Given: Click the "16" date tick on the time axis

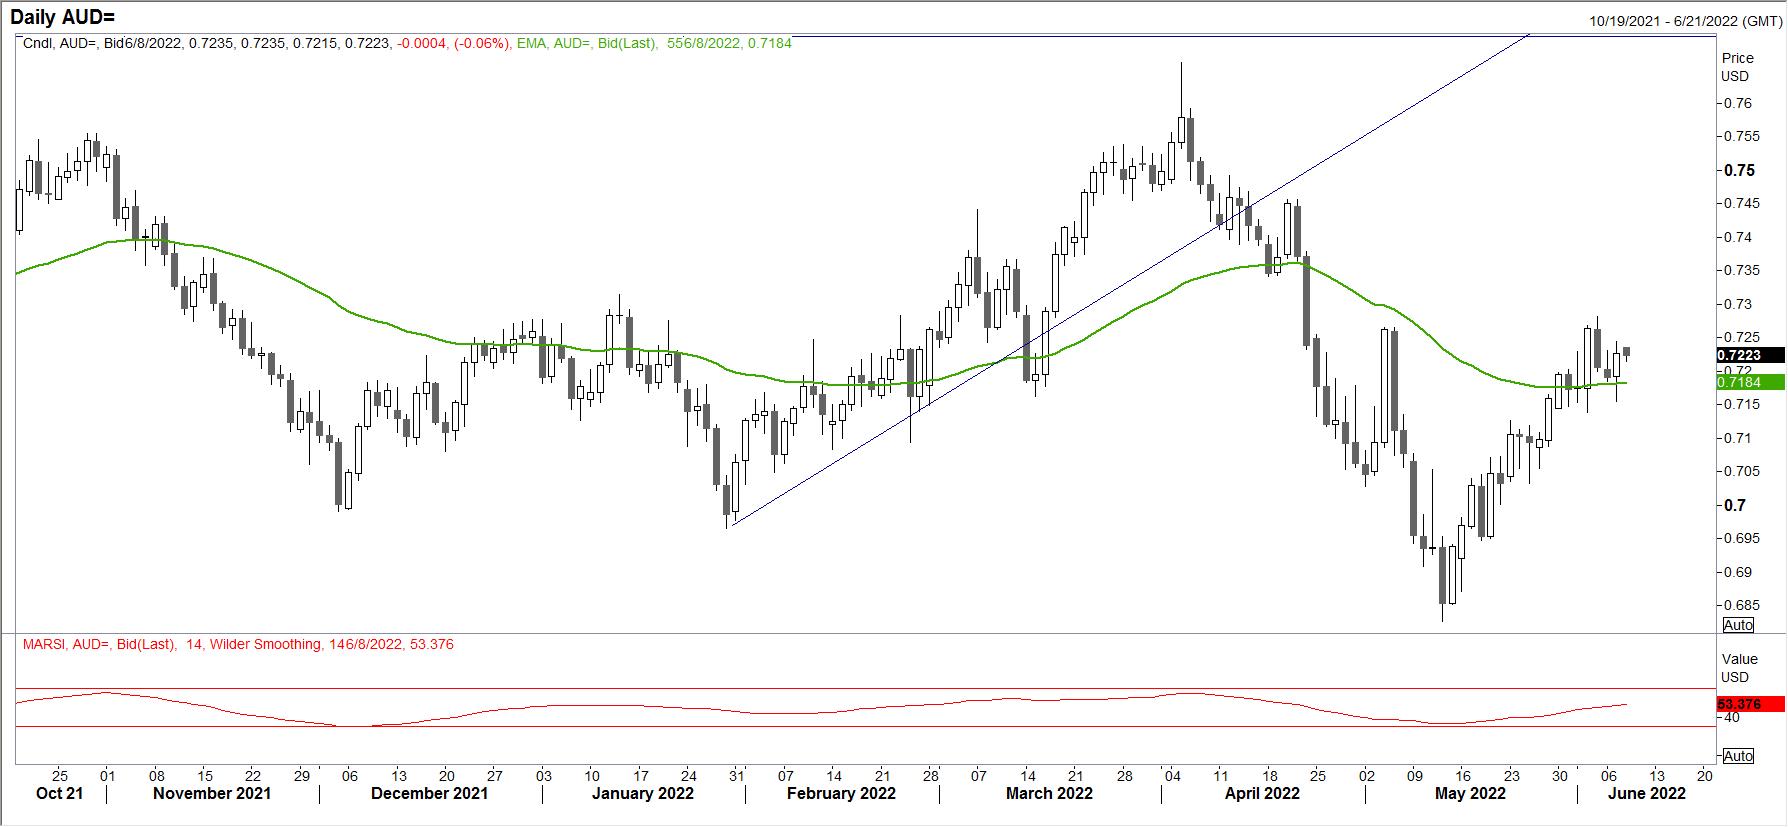Looking at the screenshot, I should coord(1463,775).
